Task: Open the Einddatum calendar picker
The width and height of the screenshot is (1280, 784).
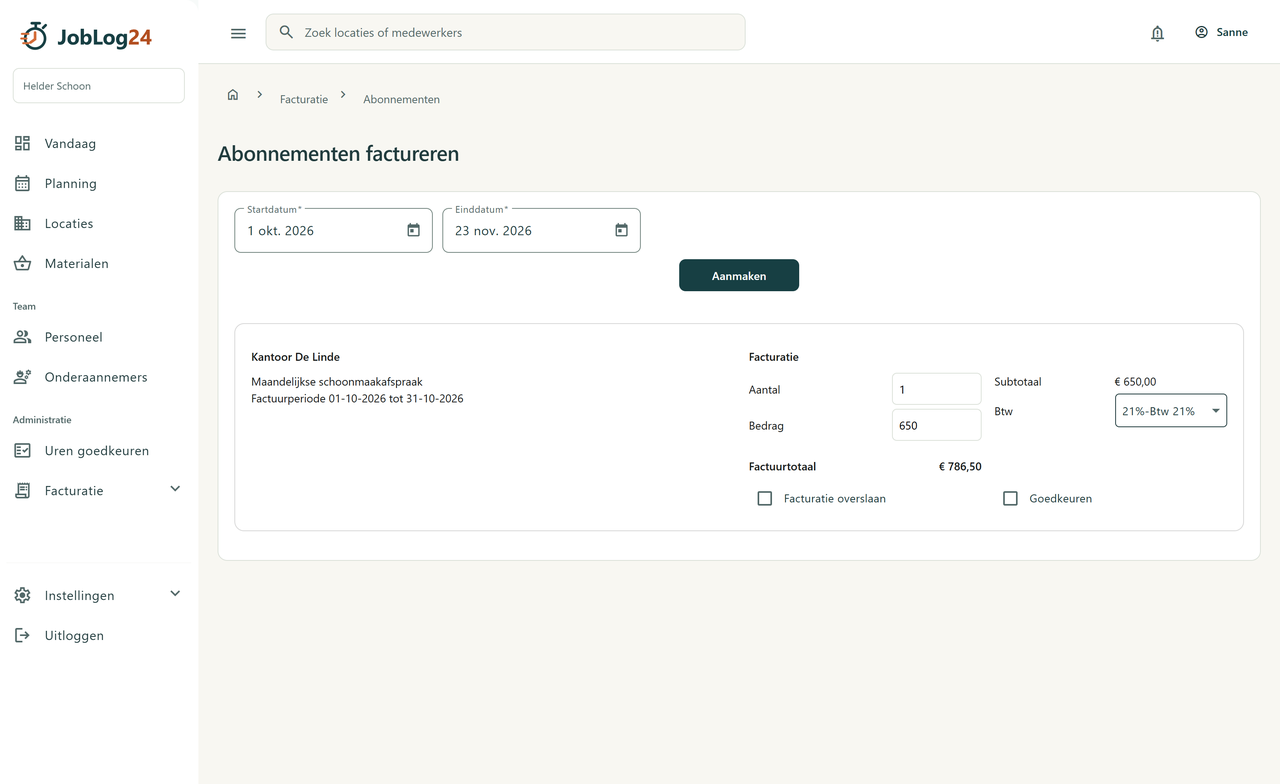Action: (621, 230)
